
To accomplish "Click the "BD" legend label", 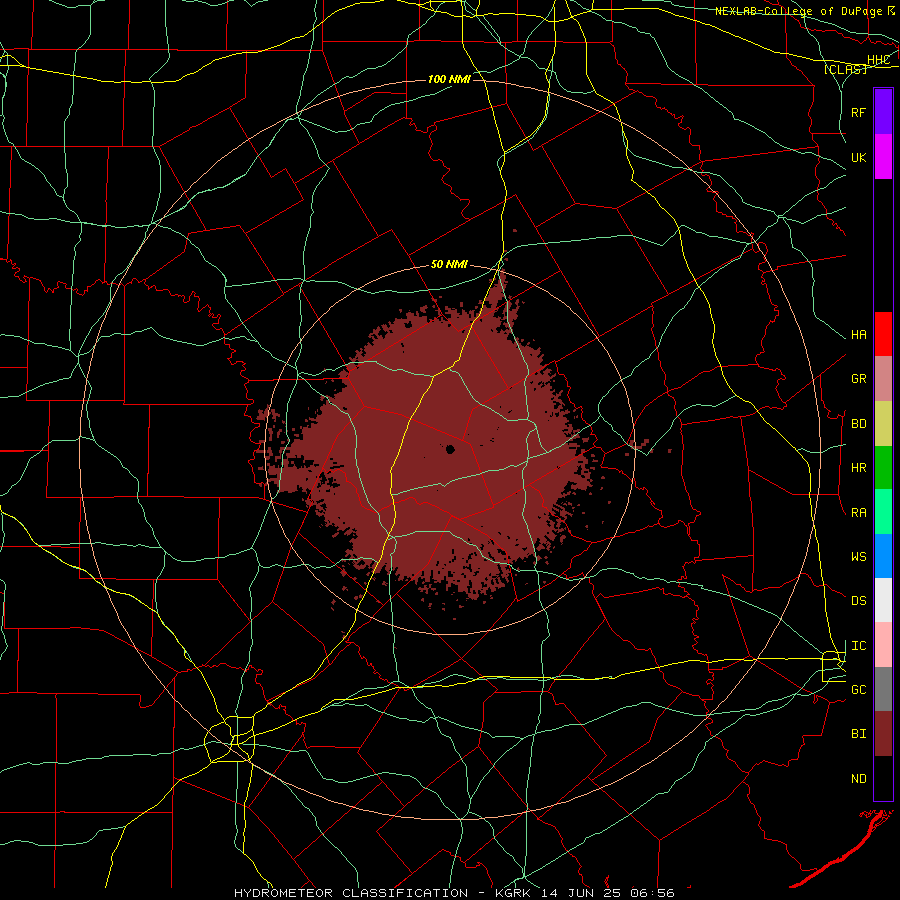I will [858, 424].
